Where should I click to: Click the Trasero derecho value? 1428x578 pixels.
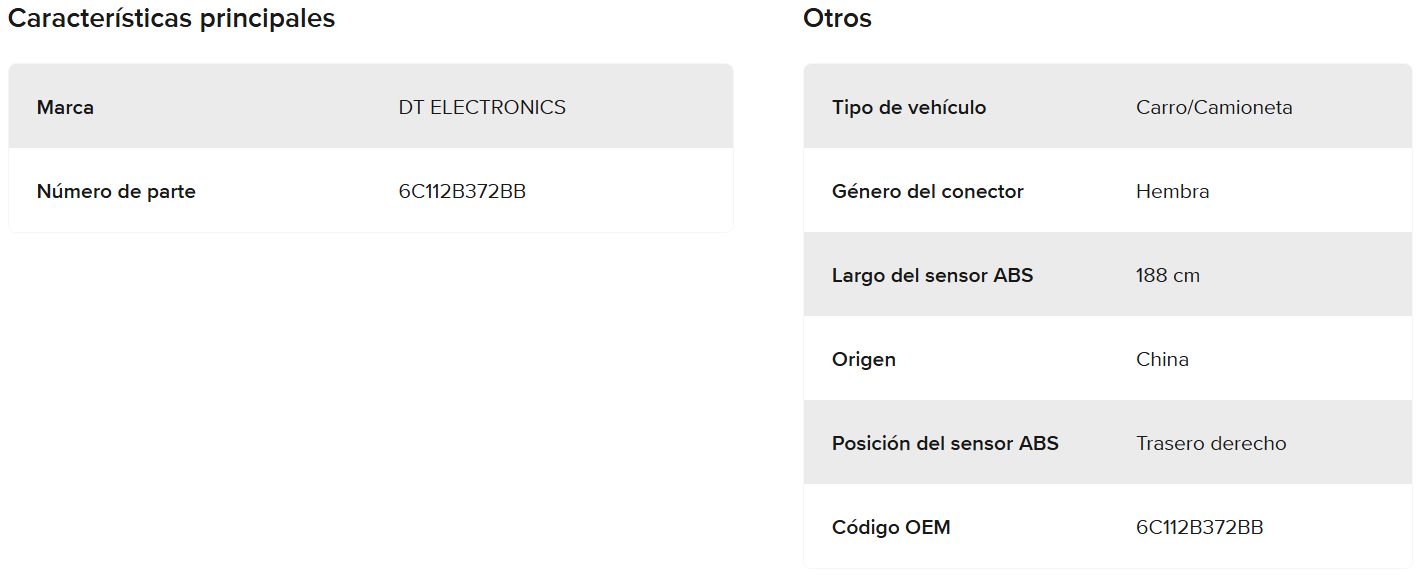click(x=1211, y=443)
